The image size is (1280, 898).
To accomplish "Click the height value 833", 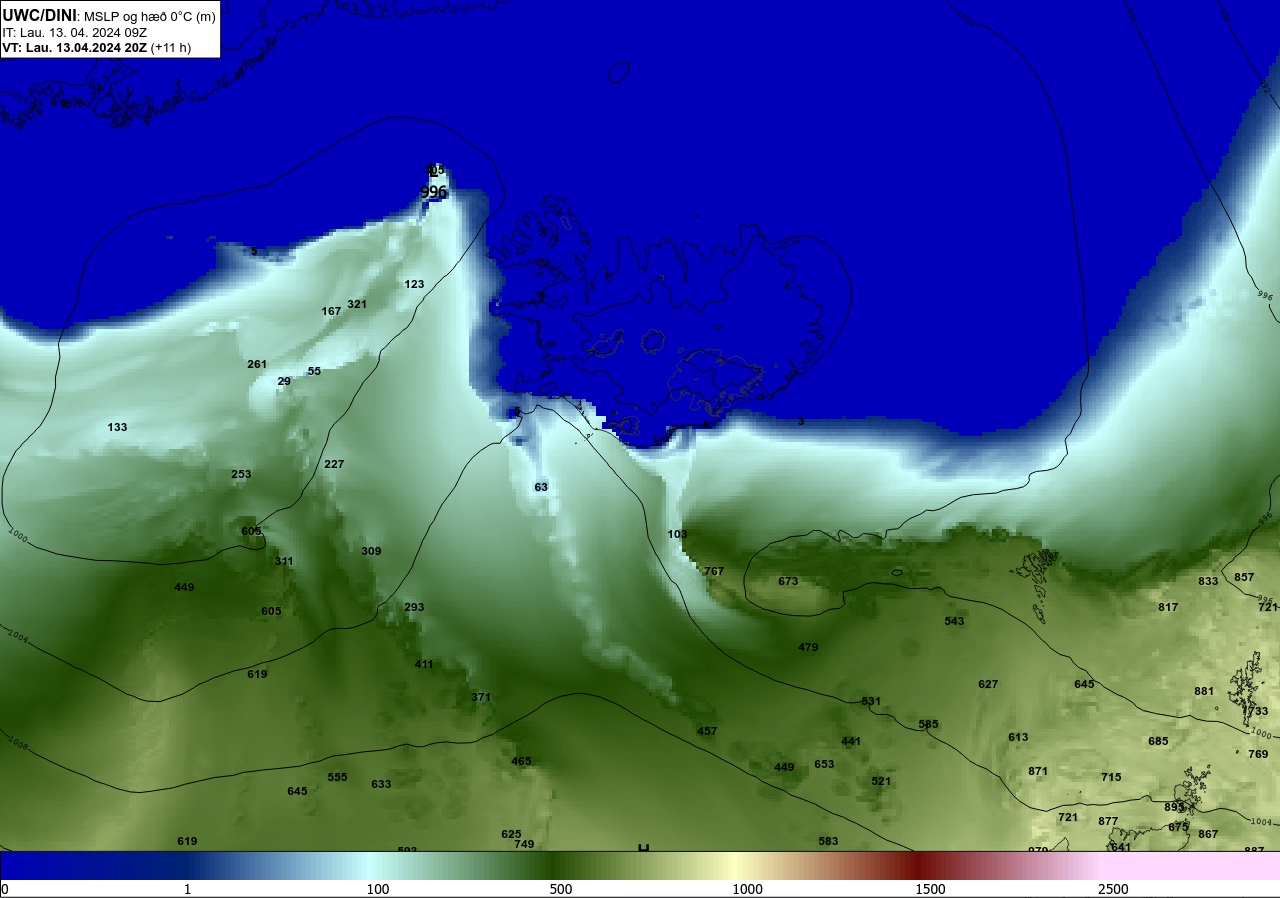I will (1208, 581).
